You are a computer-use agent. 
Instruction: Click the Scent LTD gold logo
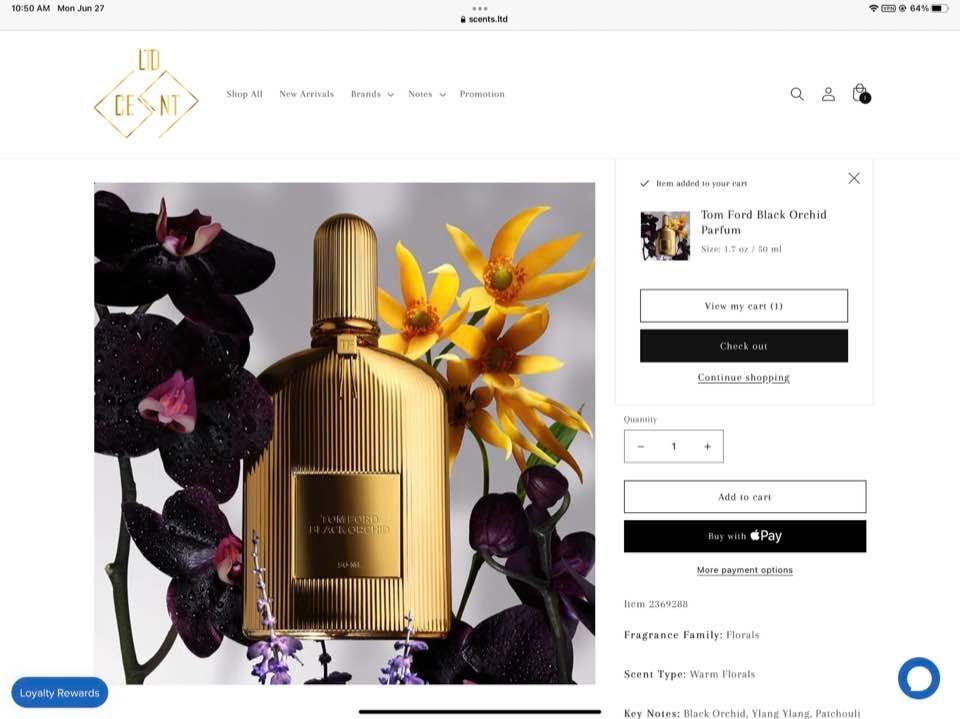pyautogui.click(x=146, y=94)
